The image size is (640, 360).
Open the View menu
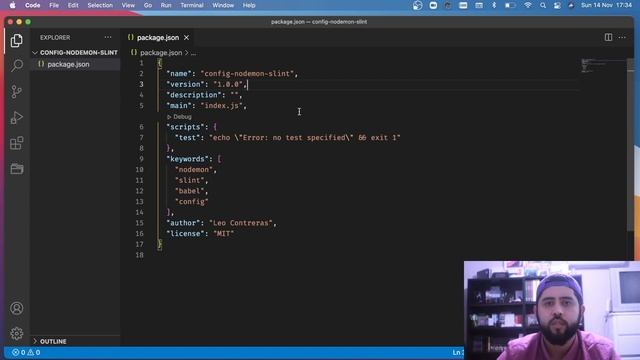pyautogui.click(x=128, y=5)
